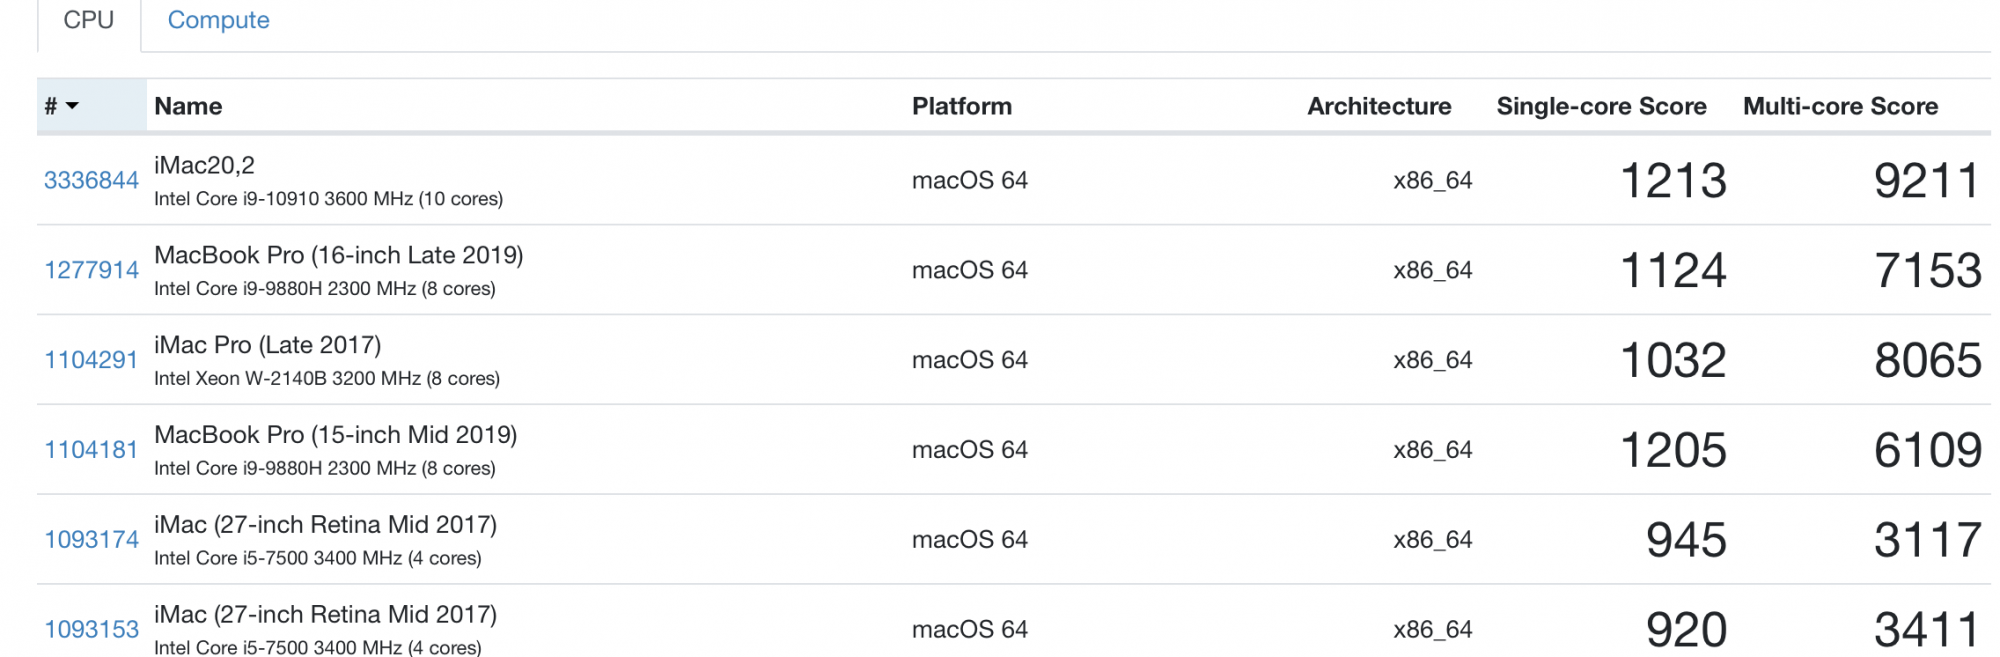Open benchmark result 1104181
The image size is (2000, 657).
91,450
